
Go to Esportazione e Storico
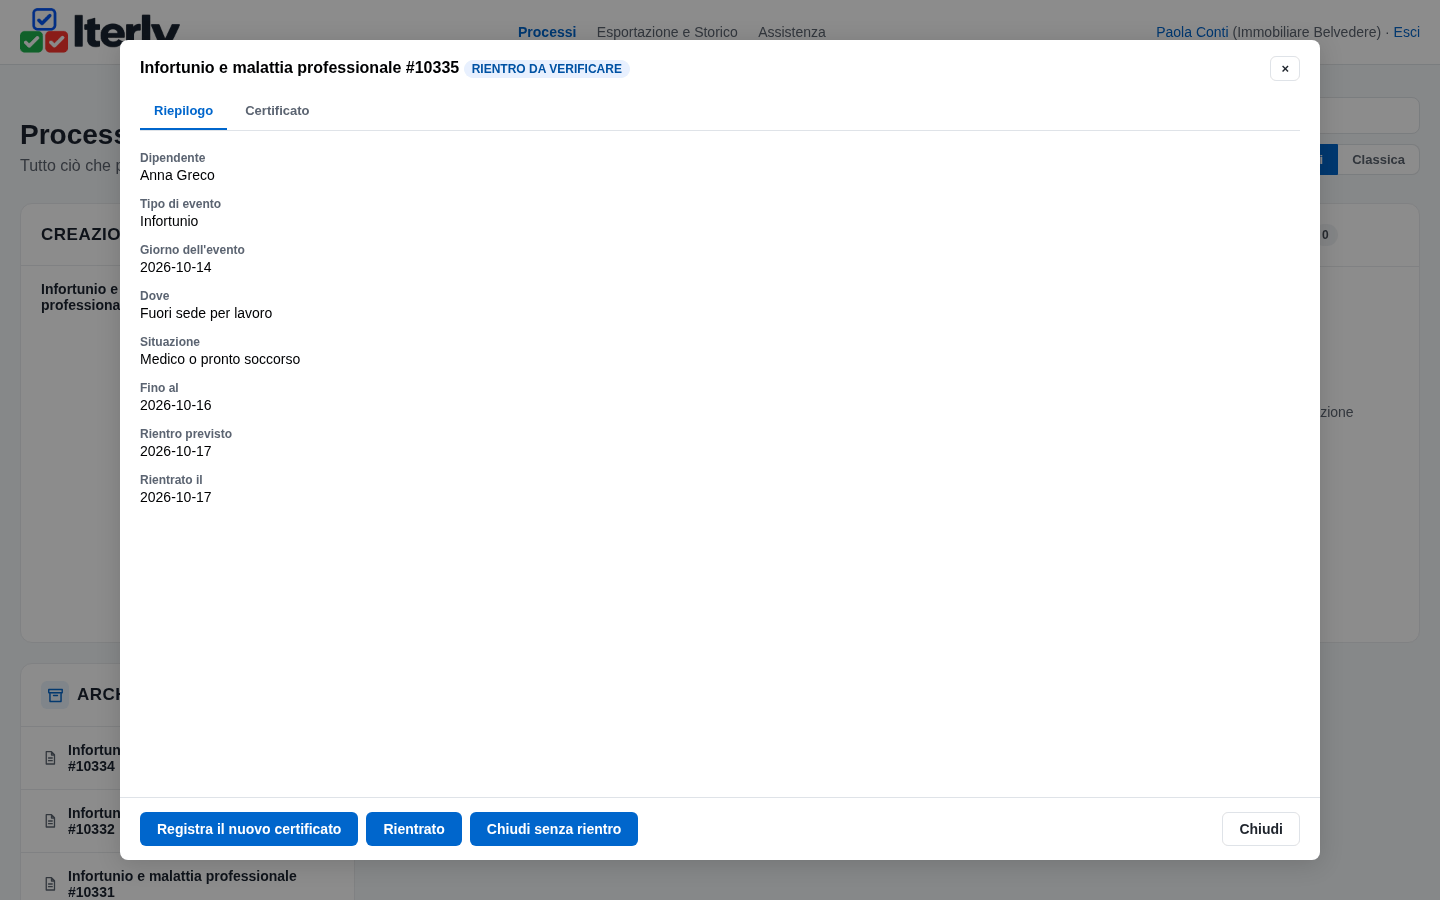point(667,32)
